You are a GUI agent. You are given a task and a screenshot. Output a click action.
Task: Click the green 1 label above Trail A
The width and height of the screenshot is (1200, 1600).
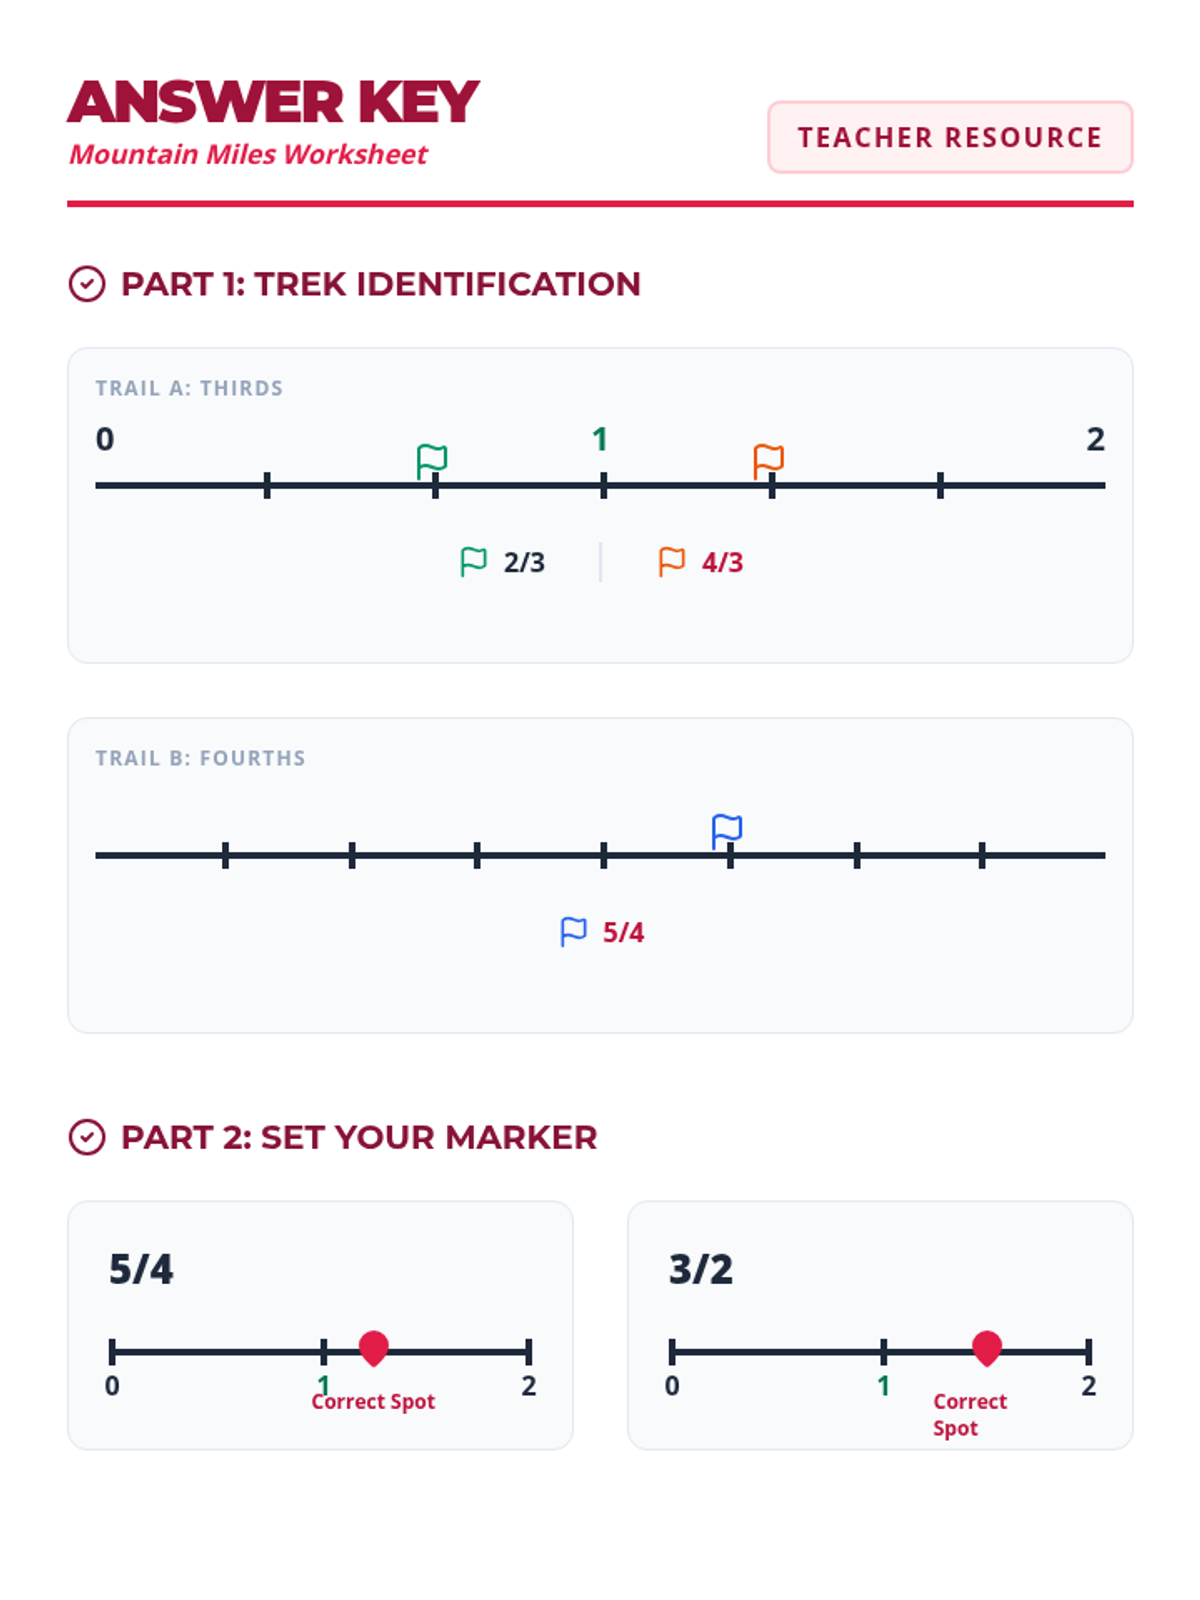[600, 439]
